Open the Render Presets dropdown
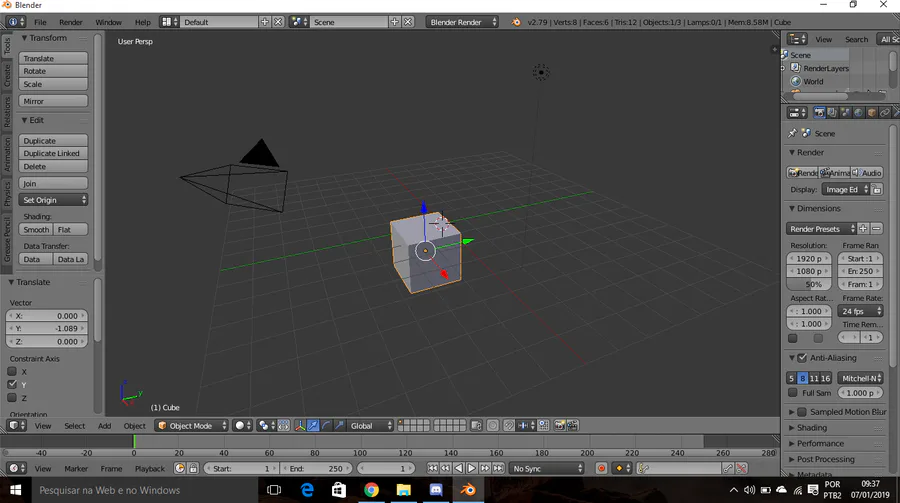 [821, 229]
